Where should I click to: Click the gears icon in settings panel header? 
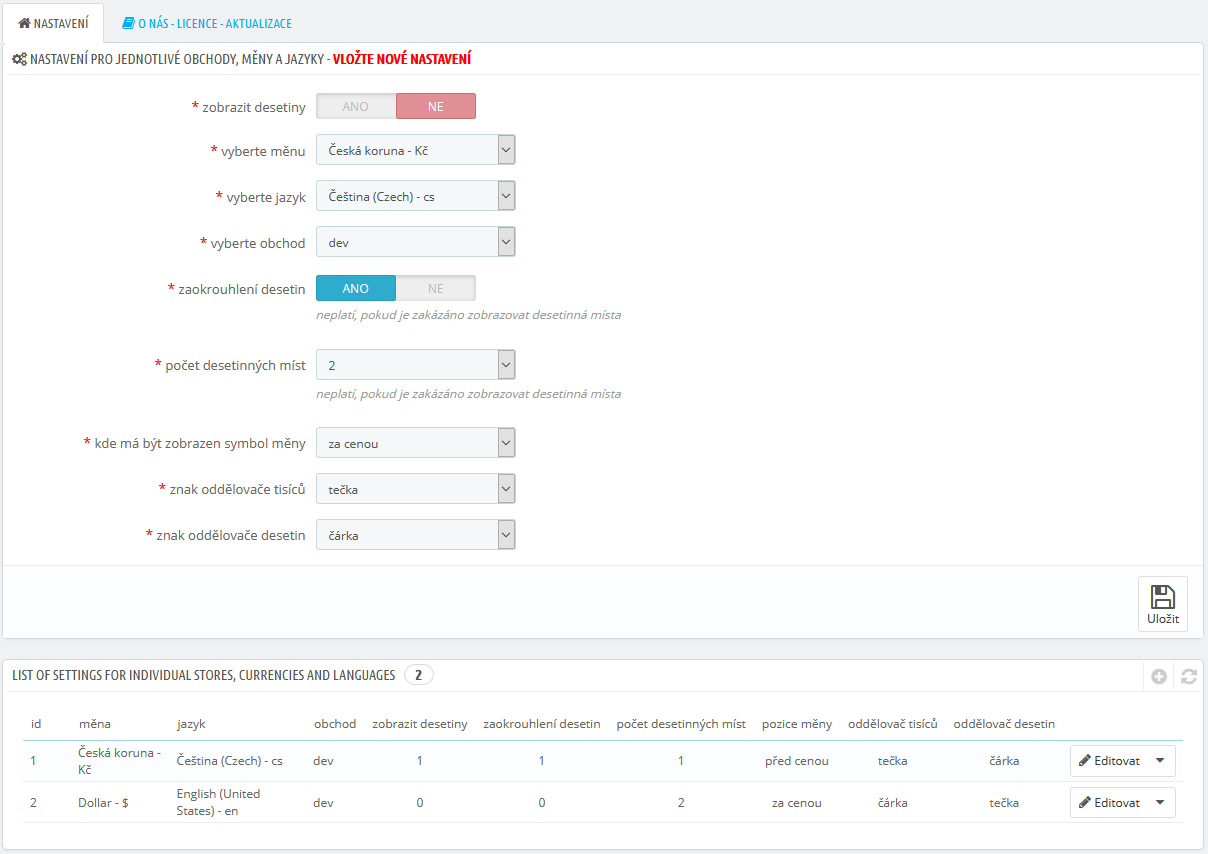19,59
